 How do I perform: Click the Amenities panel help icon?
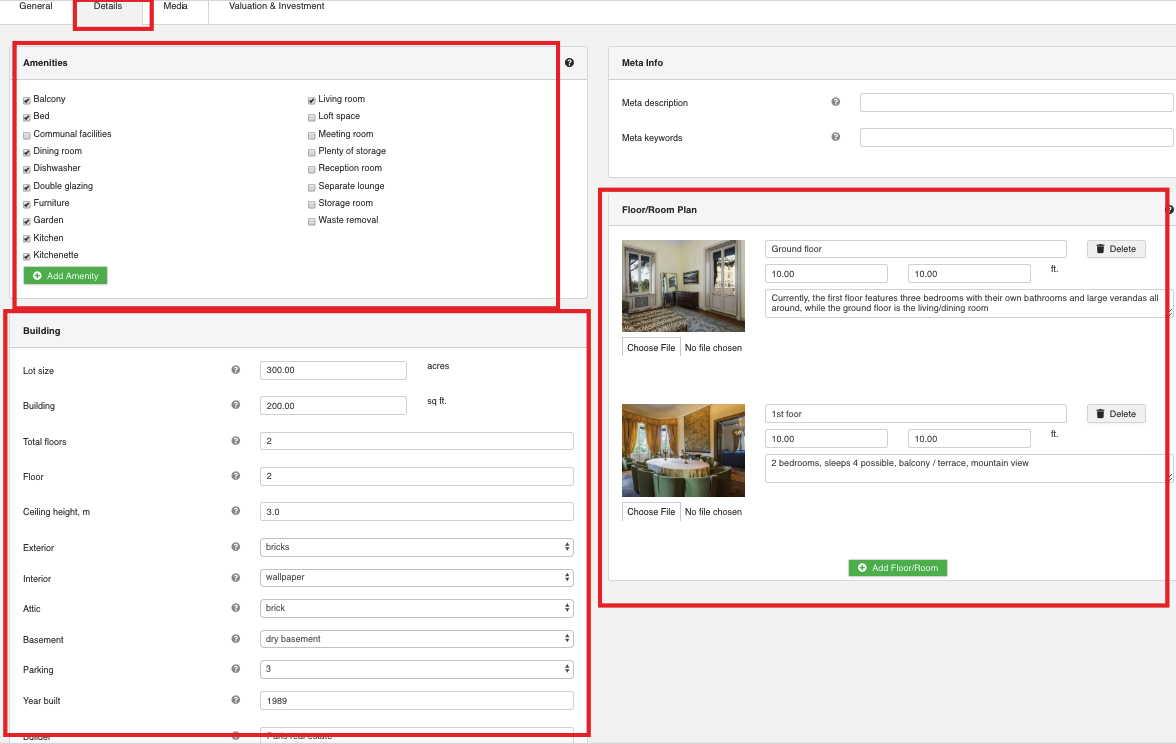569,63
